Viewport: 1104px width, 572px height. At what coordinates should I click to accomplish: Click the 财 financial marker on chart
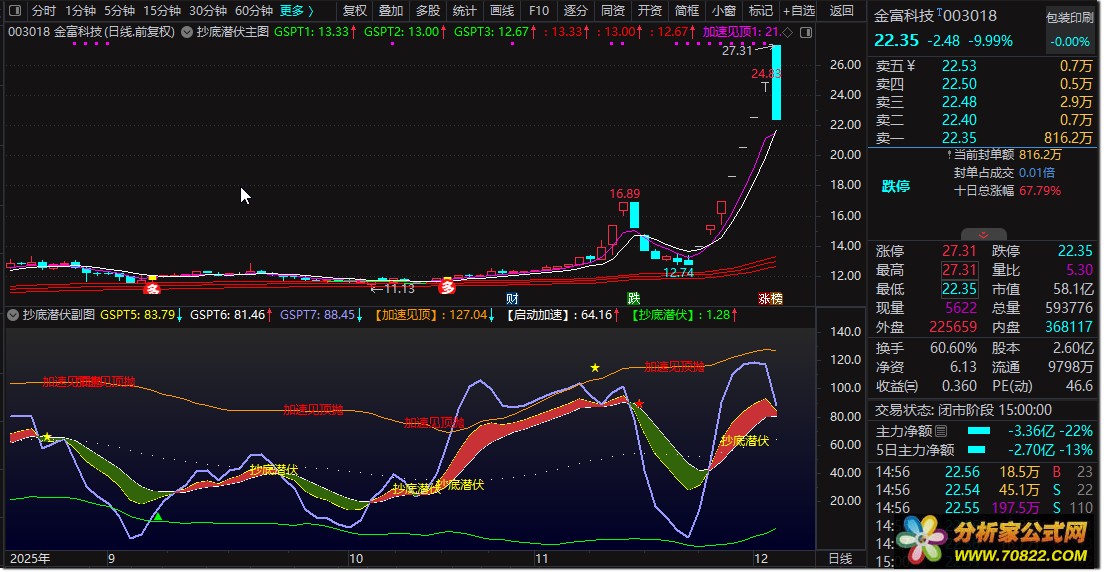pyautogui.click(x=512, y=298)
